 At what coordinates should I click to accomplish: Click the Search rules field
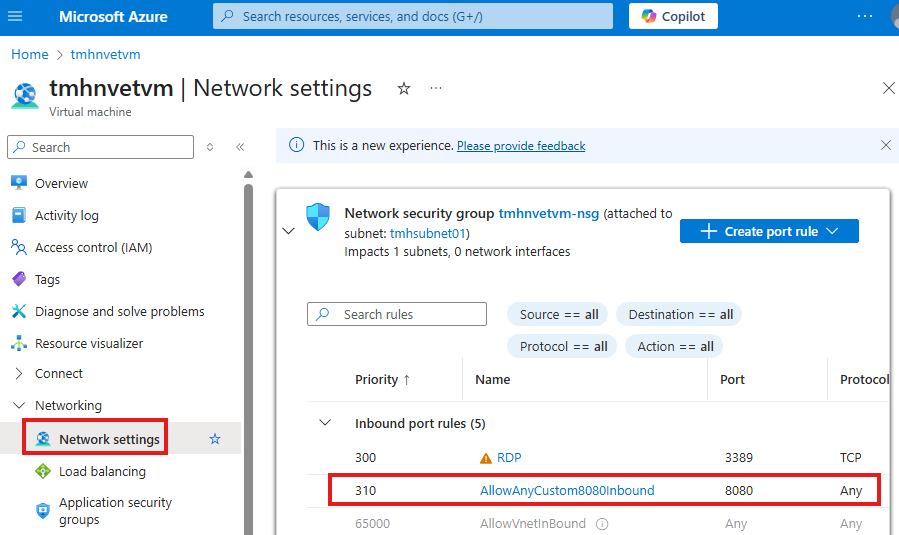(397, 314)
